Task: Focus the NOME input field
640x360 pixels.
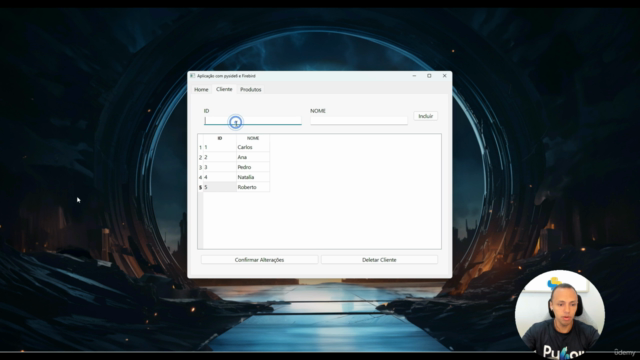Action: [359, 120]
